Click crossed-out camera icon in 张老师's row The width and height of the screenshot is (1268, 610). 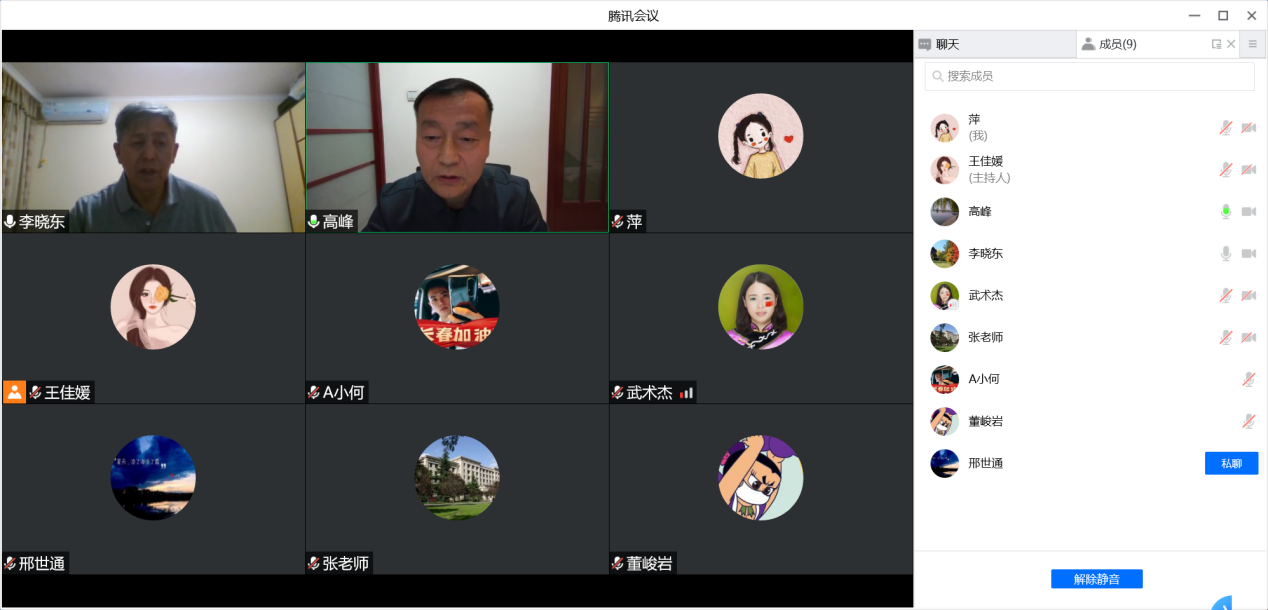pos(1248,338)
